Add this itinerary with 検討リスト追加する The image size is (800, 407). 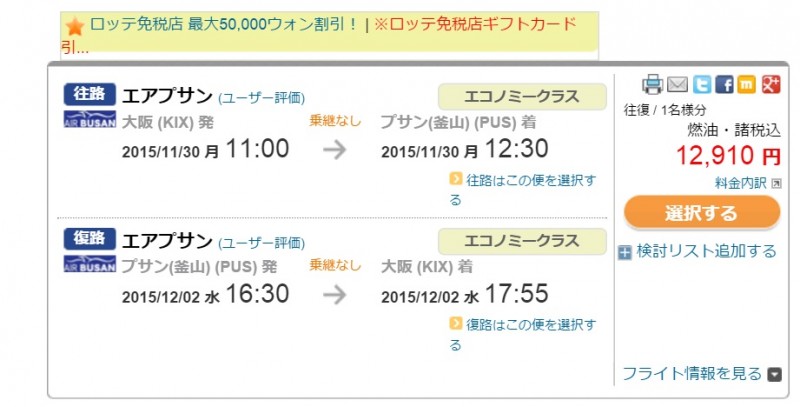point(706,251)
